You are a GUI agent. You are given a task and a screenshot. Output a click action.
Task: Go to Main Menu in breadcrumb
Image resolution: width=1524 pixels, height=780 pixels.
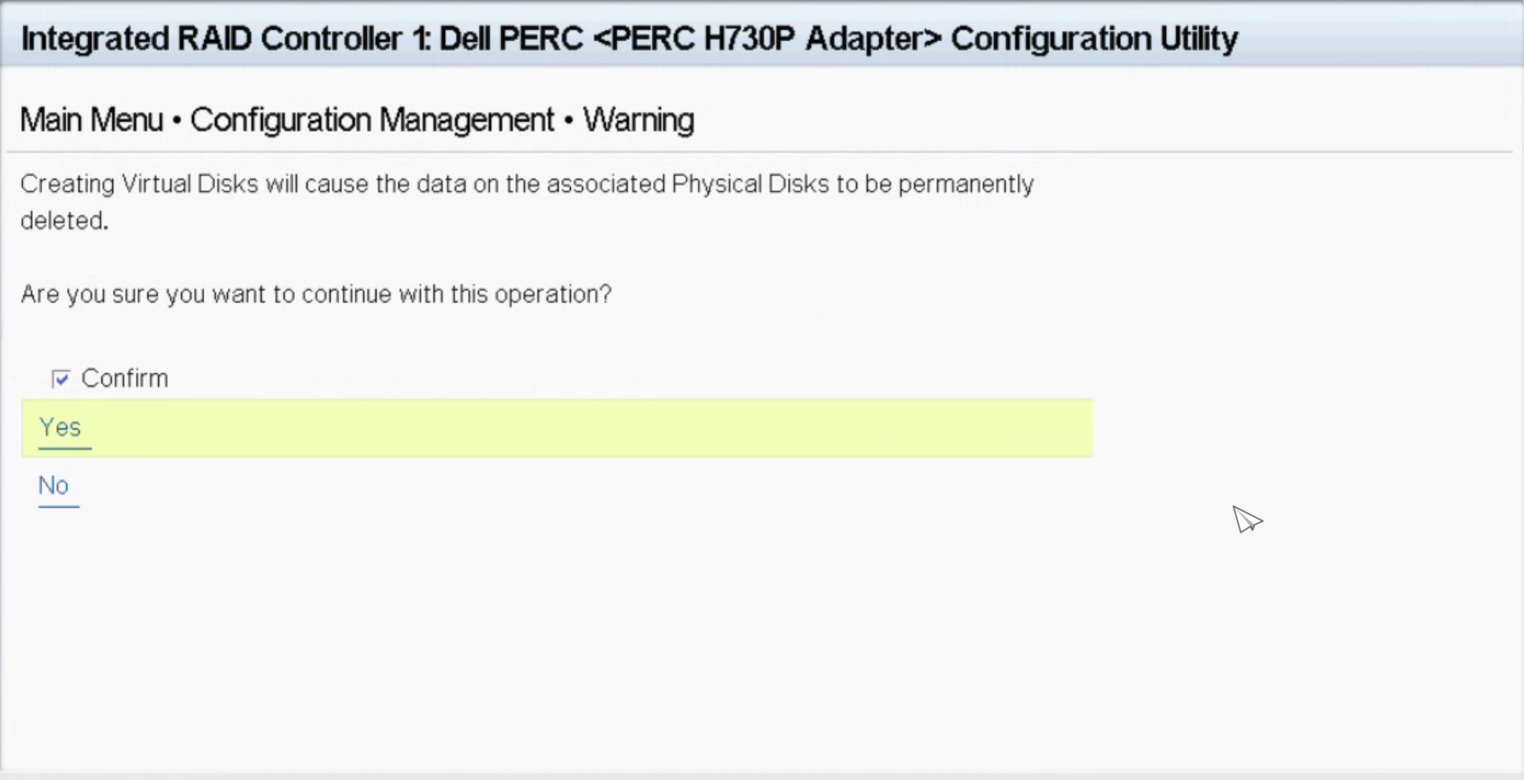pyautogui.click(x=91, y=120)
